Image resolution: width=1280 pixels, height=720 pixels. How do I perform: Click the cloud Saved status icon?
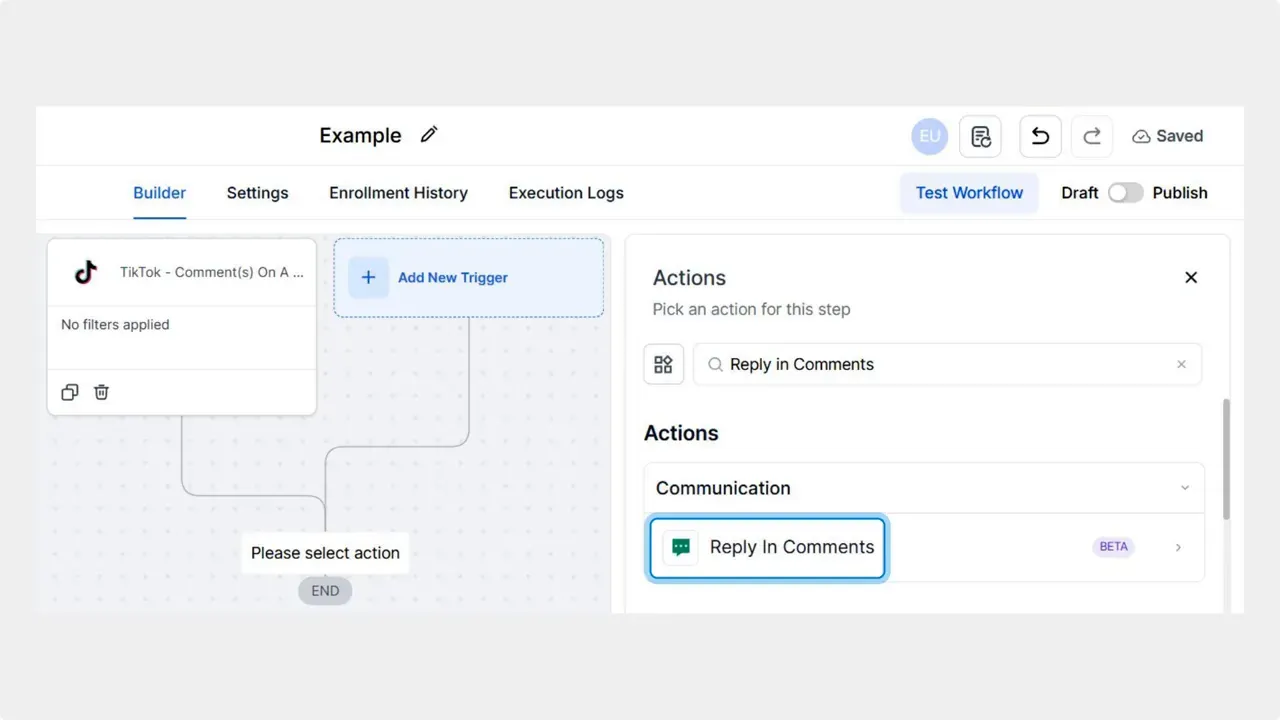[1141, 136]
